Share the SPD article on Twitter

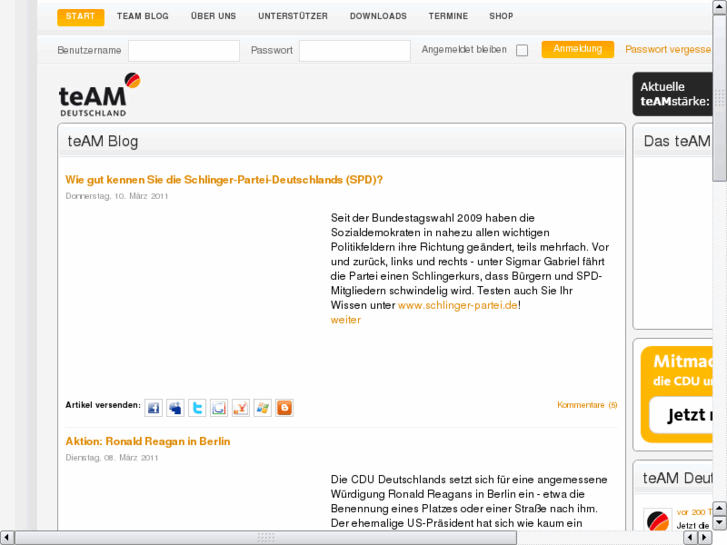point(197,408)
